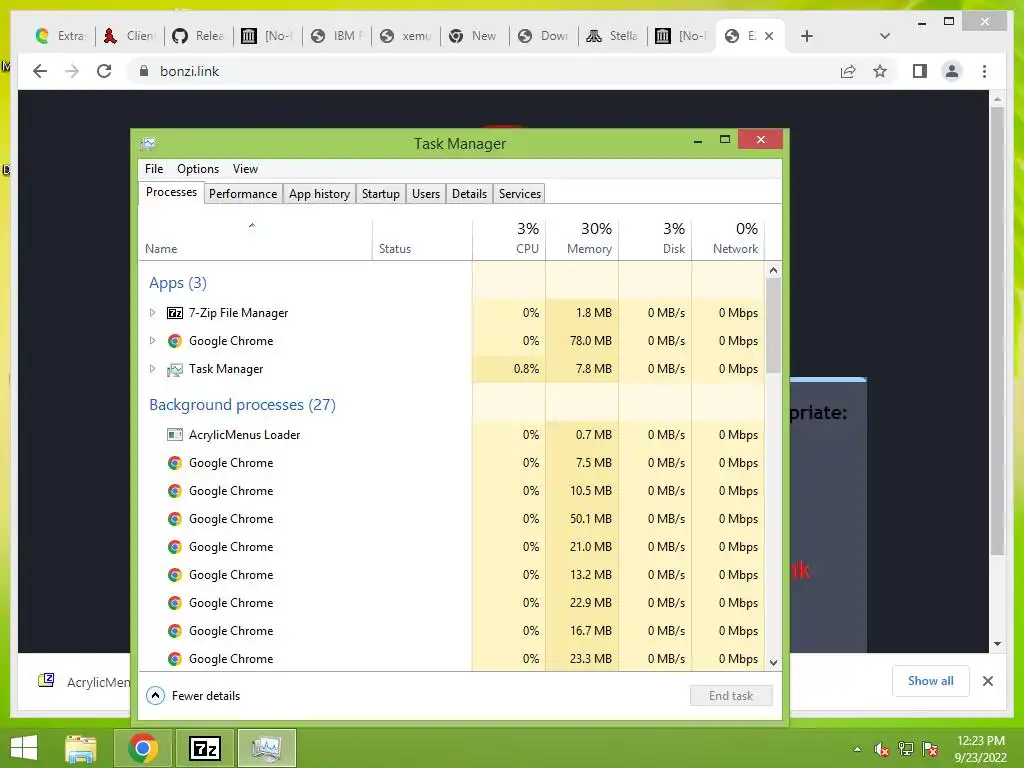Image resolution: width=1024 pixels, height=768 pixels.
Task: Click Chrome's forward navigation arrow
Action: [x=72, y=71]
